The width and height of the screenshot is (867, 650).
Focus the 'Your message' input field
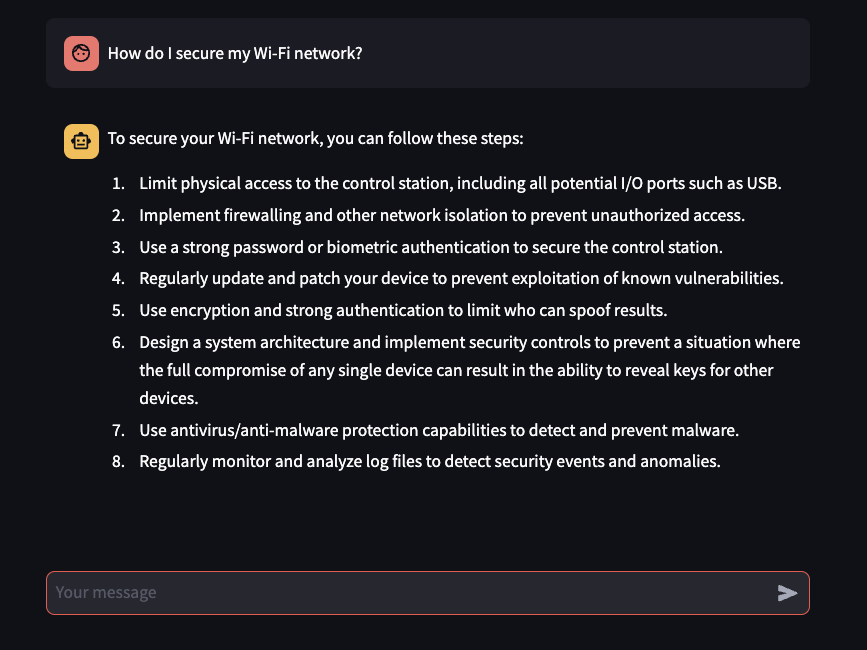410,593
